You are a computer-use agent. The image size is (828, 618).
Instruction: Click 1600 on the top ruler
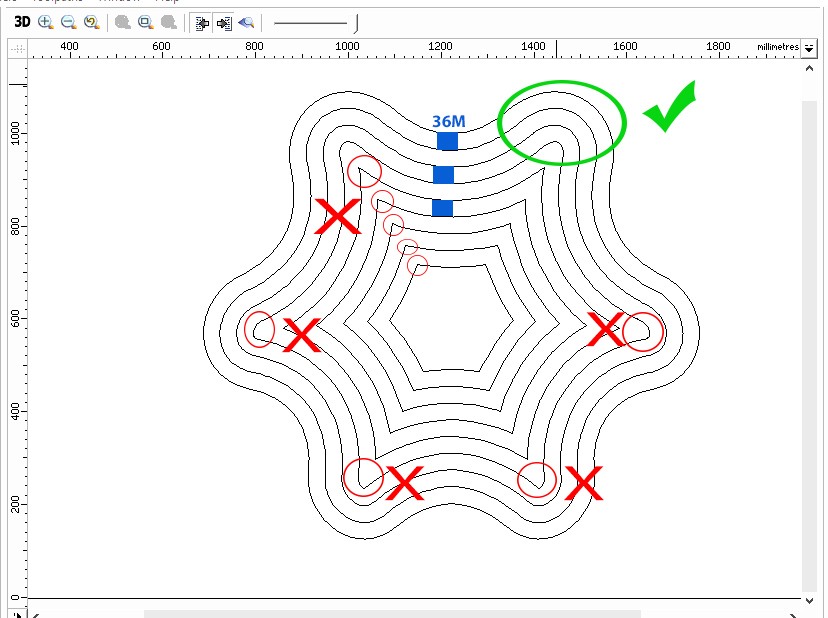pos(625,46)
